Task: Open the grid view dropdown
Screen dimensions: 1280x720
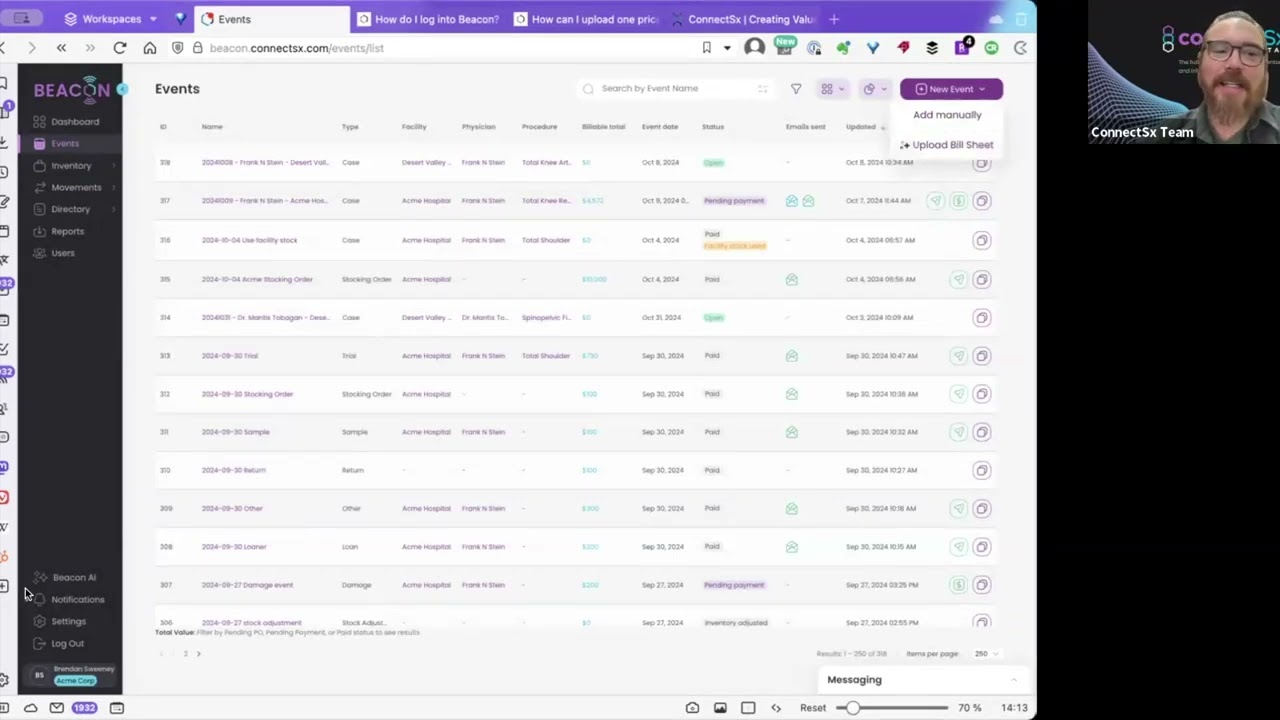Action: 832,89
